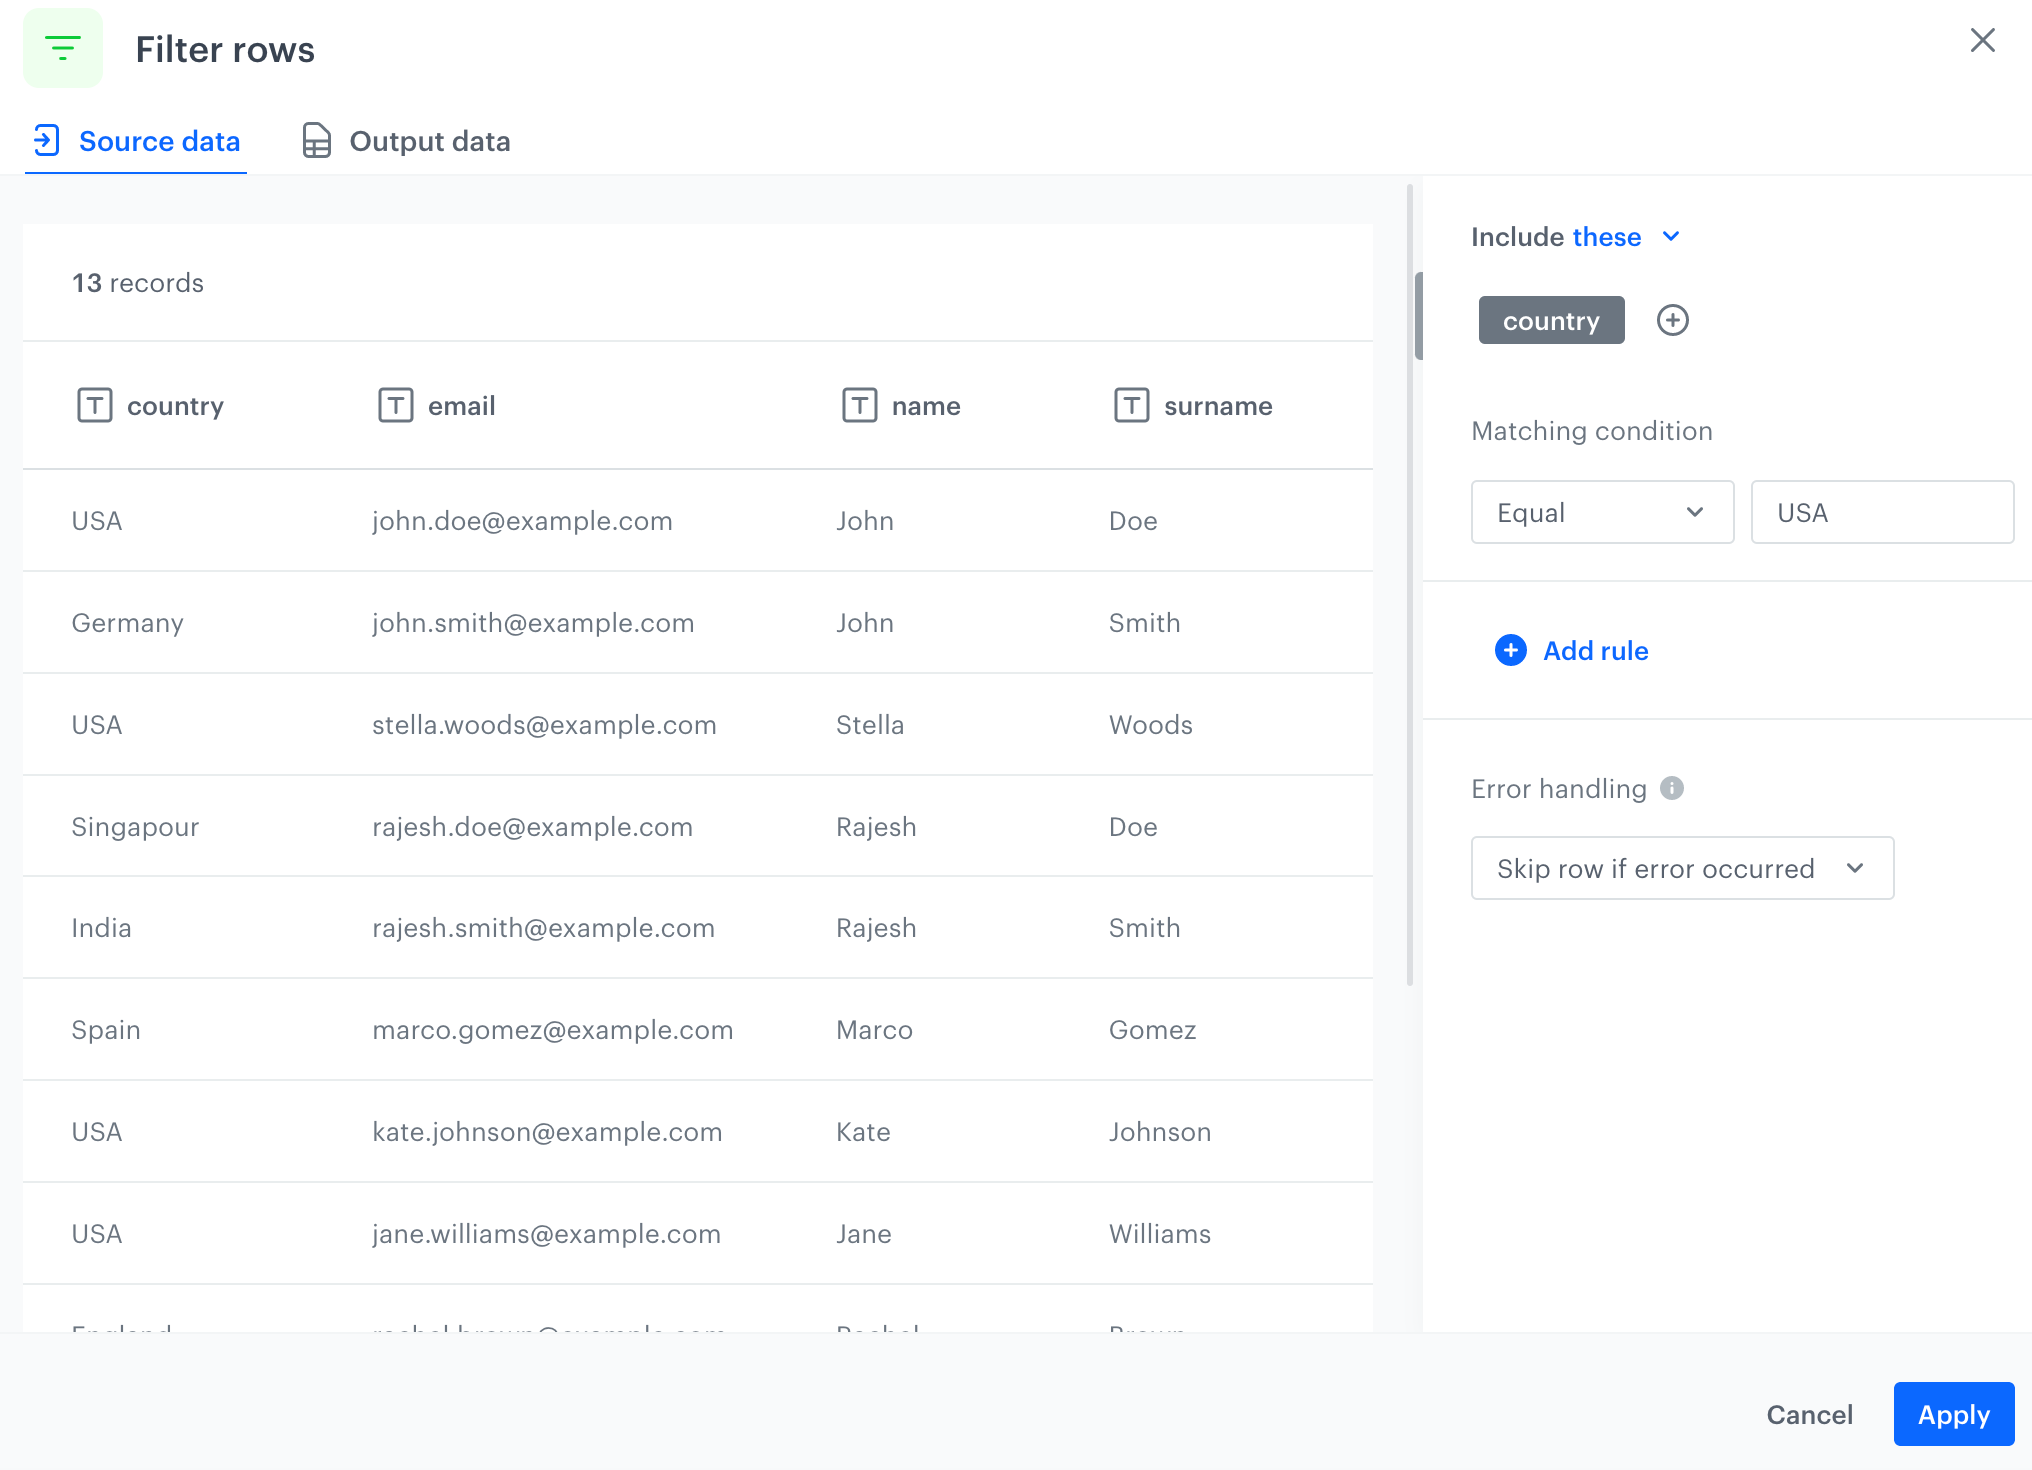Show Error handling info tooltip icon
Image resolution: width=2032 pixels, height=1470 pixels.
coord(1672,788)
